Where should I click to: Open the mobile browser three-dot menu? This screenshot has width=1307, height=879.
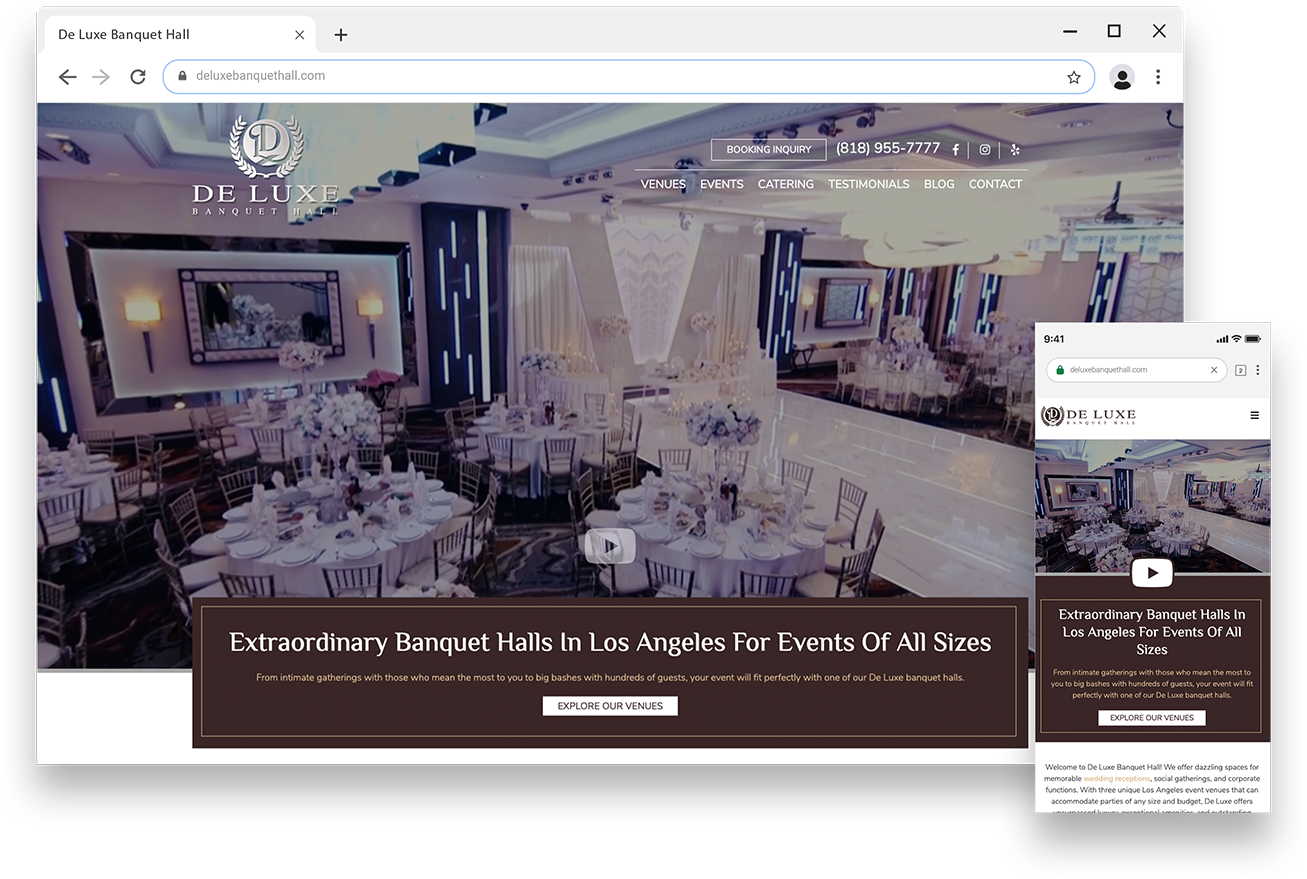(x=1258, y=370)
